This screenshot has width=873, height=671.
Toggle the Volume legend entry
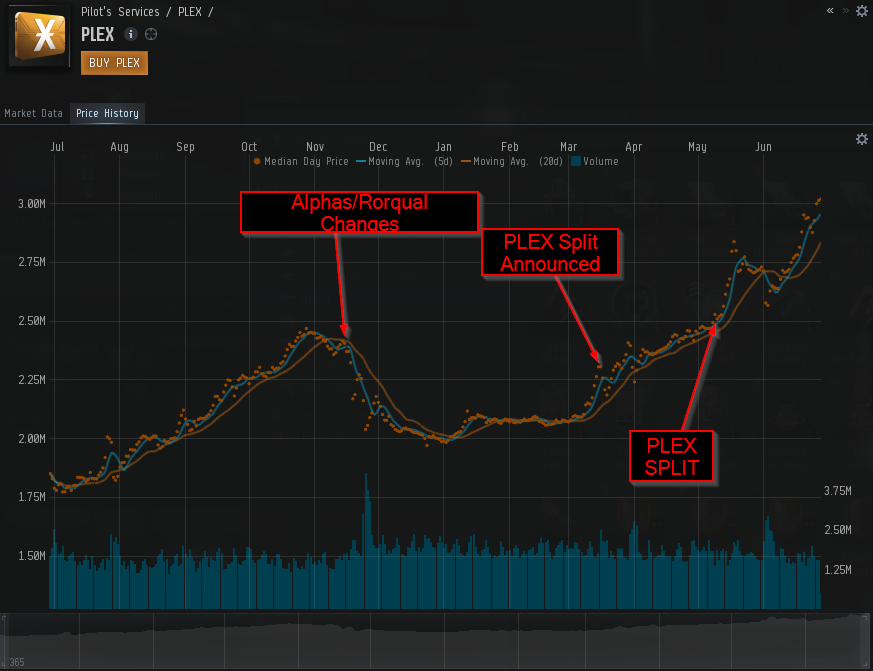point(595,161)
